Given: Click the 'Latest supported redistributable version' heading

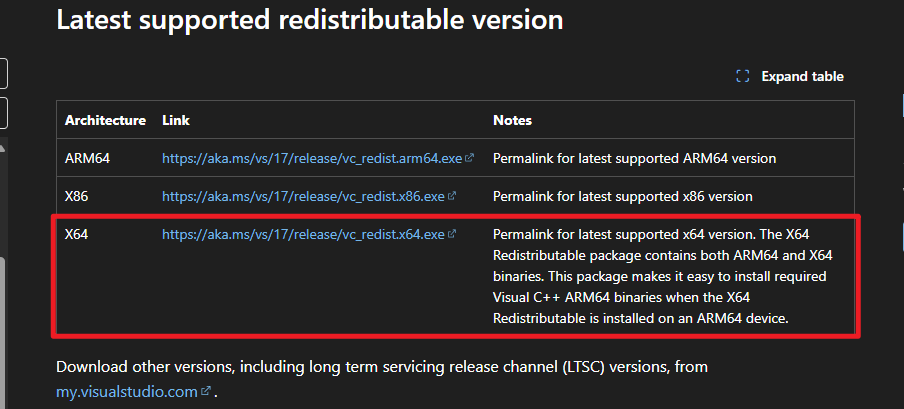Looking at the screenshot, I should click(310, 19).
